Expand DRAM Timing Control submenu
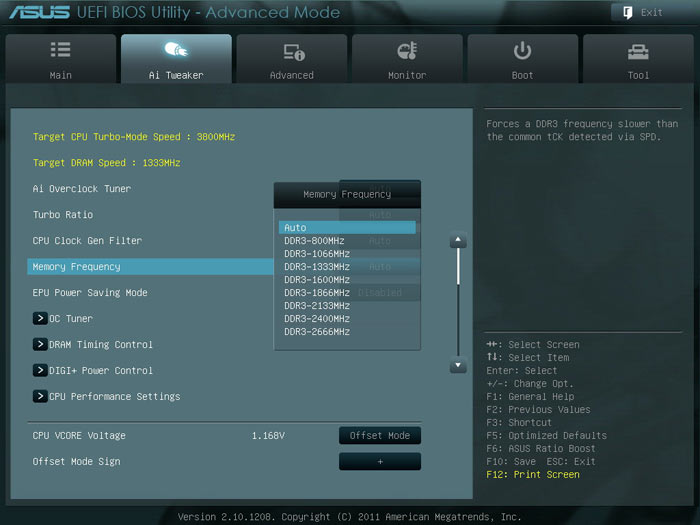The height and width of the screenshot is (525, 700). [x=41, y=345]
